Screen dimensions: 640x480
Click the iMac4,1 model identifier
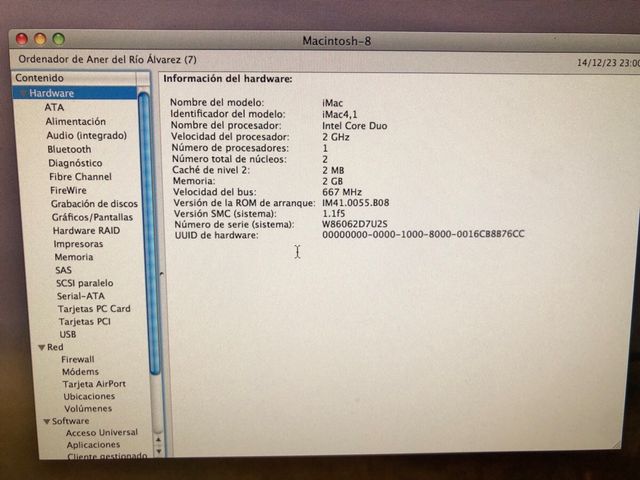[x=340, y=115]
